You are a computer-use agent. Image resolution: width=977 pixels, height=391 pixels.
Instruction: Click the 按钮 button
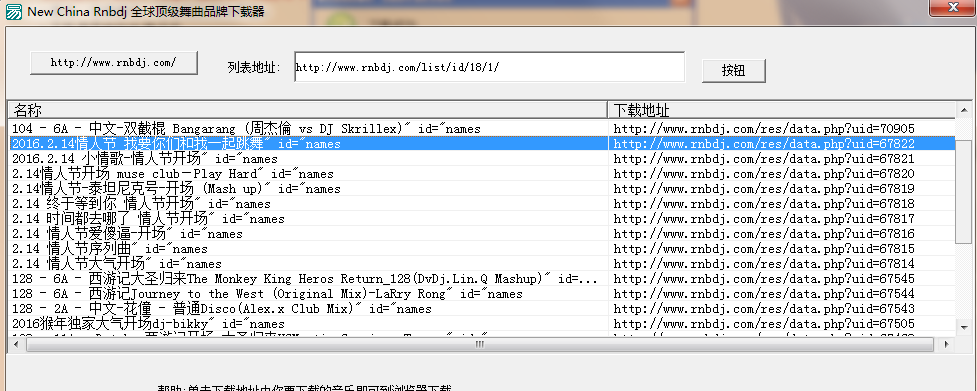click(x=733, y=70)
